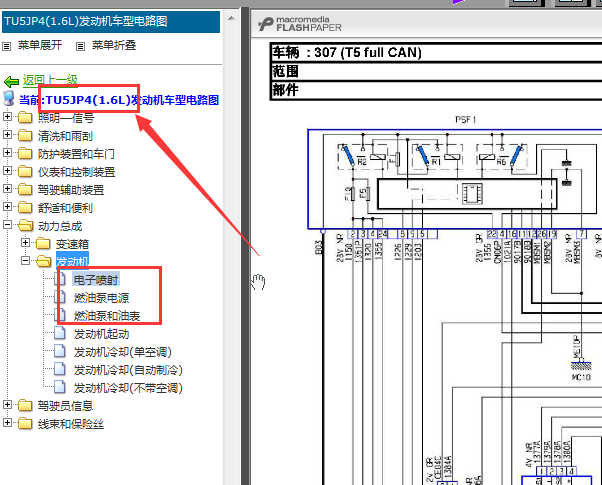
Task: Select the 仪表和控制装置 tree folder
Action: point(76,172)
